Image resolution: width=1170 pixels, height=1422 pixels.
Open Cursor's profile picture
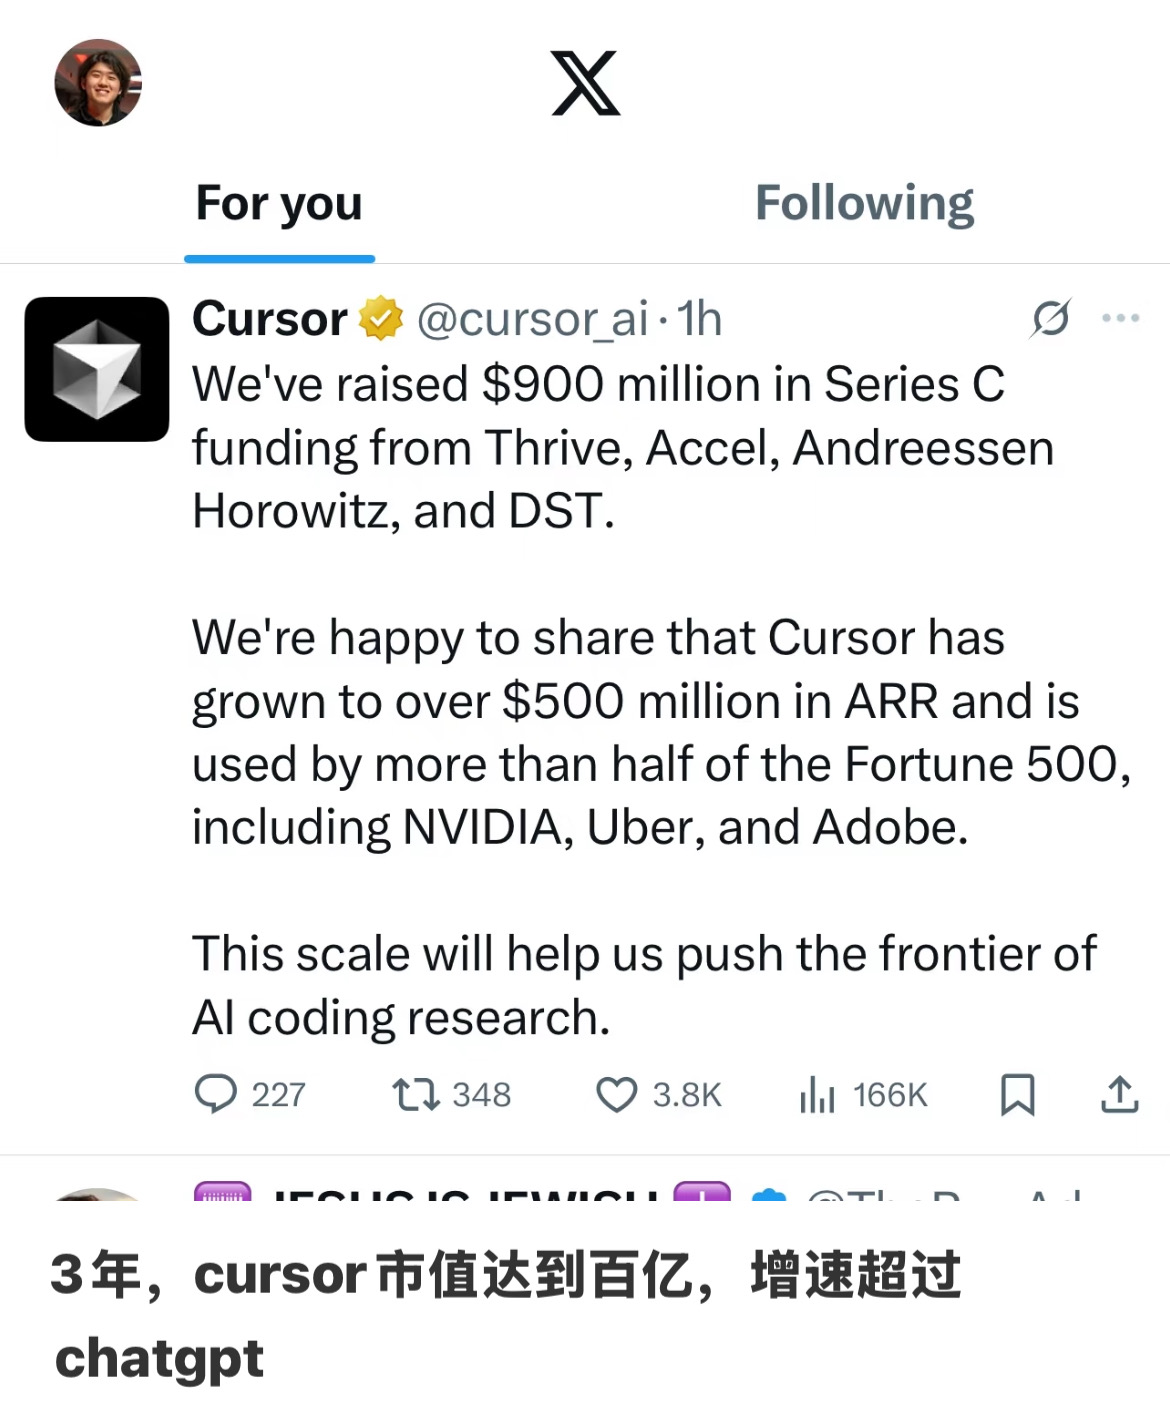click(97, 369)
